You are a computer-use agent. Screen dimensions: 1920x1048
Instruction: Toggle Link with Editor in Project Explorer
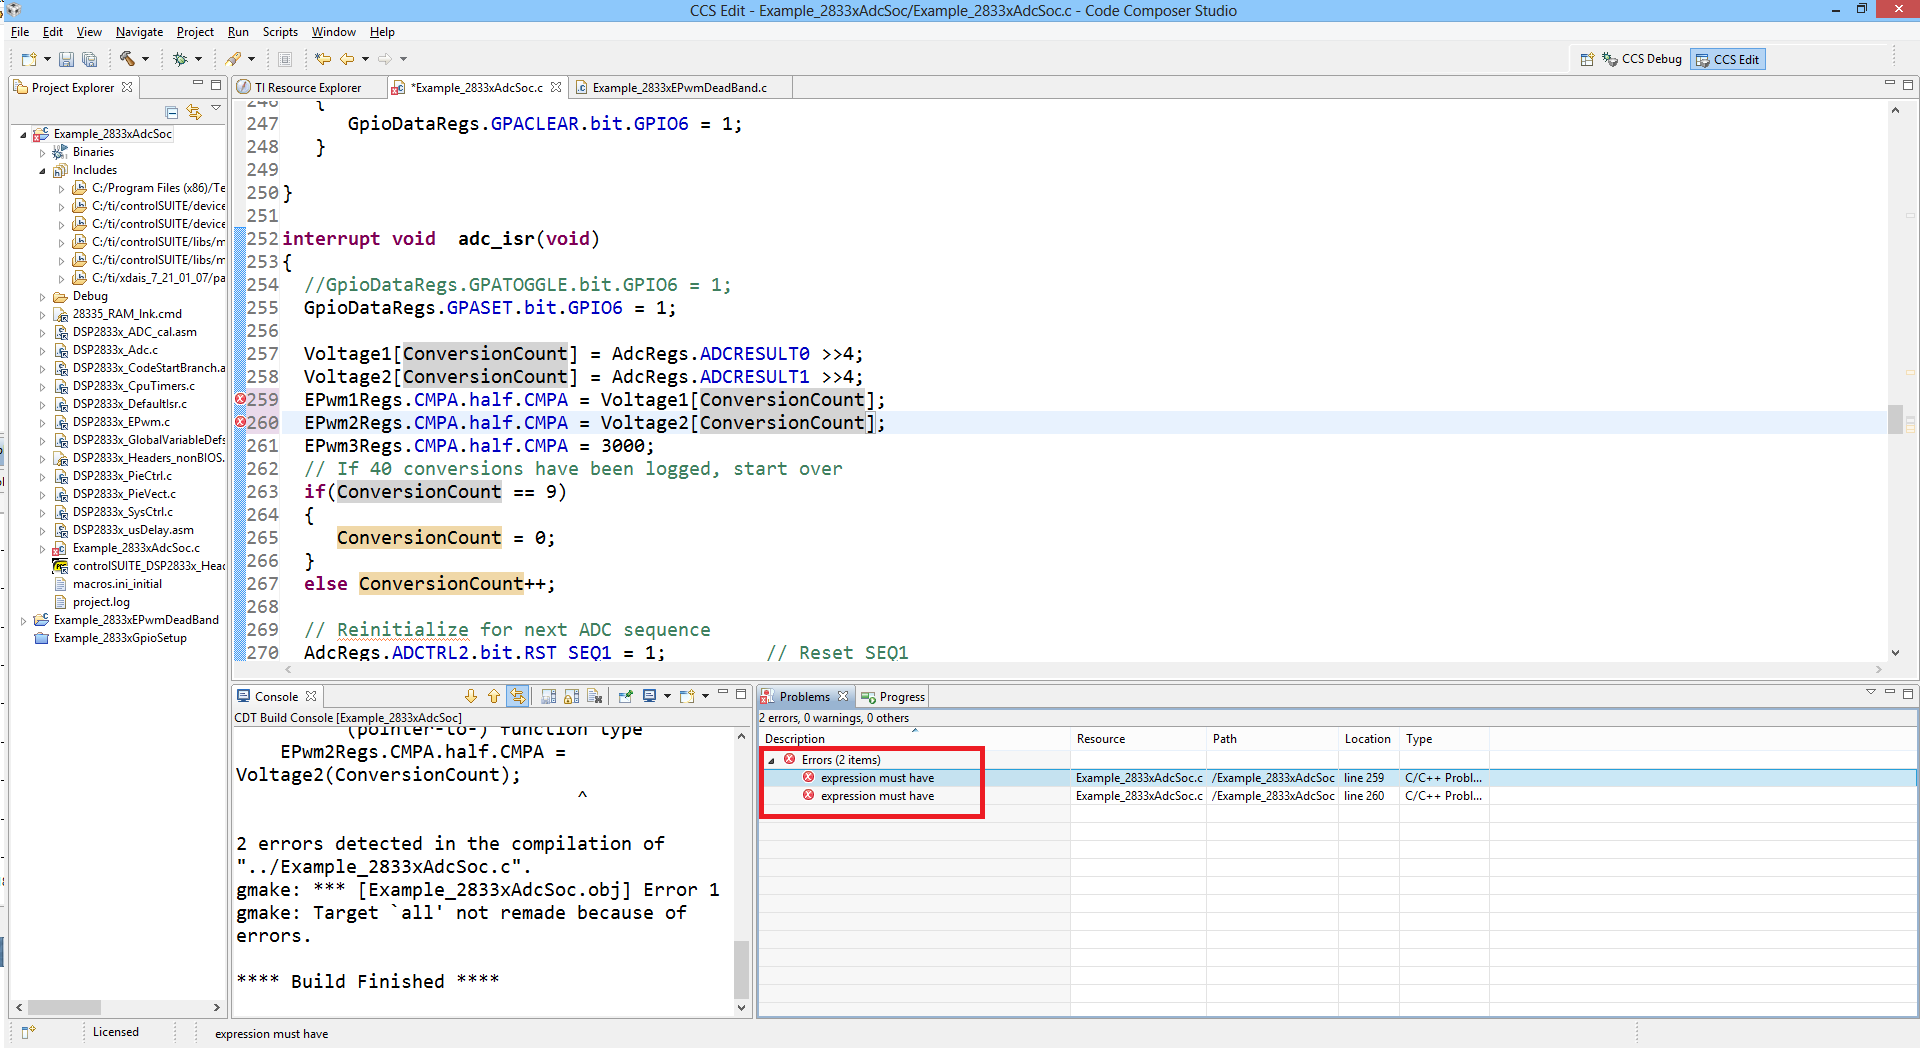pyautogui.click(x=193, y=112)
